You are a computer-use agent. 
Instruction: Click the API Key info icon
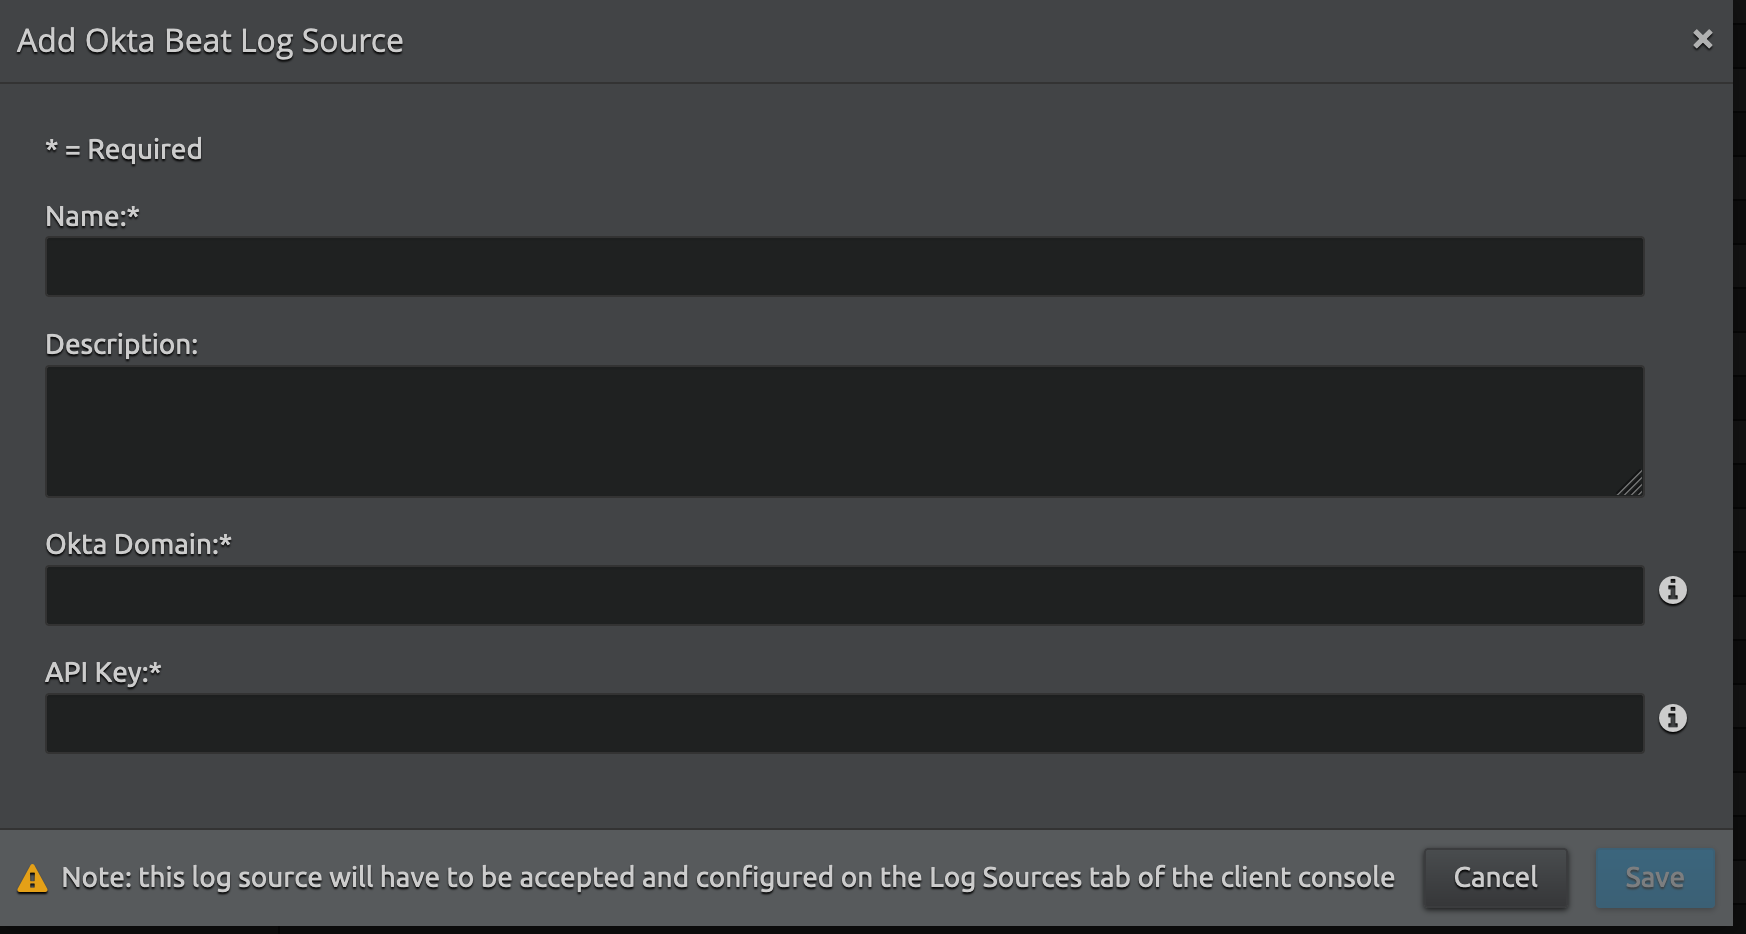(1672, 718)
